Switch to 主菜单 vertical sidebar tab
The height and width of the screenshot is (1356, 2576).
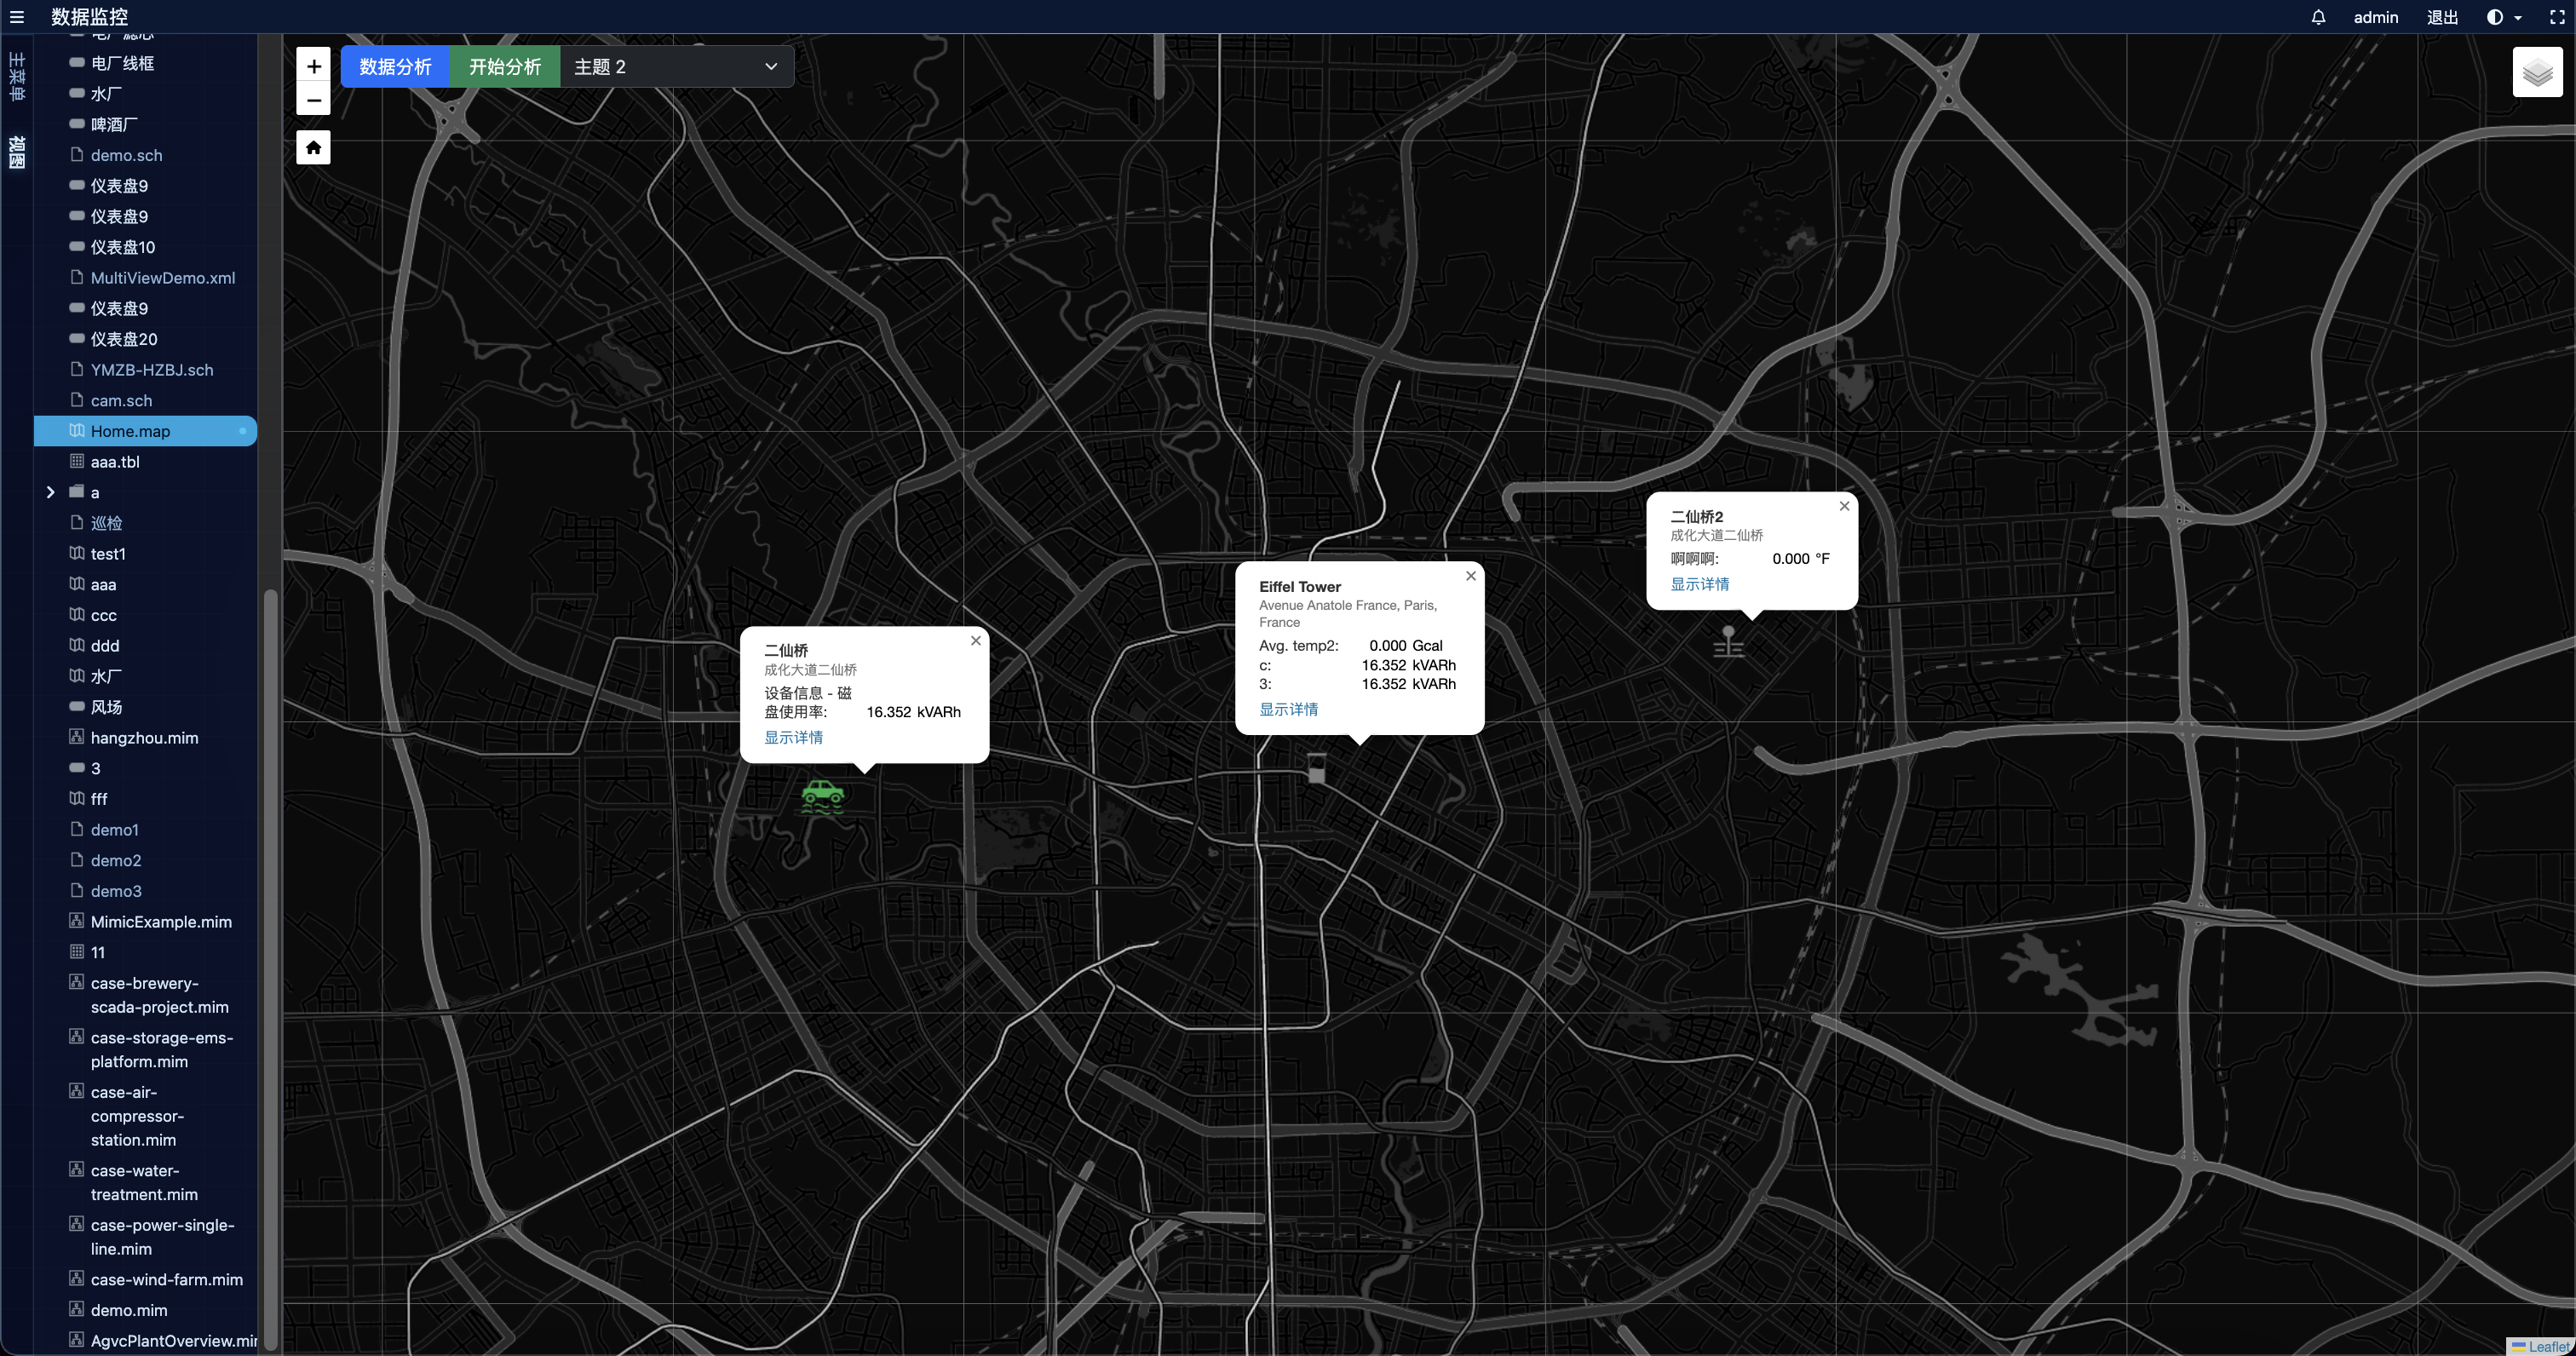16,77
